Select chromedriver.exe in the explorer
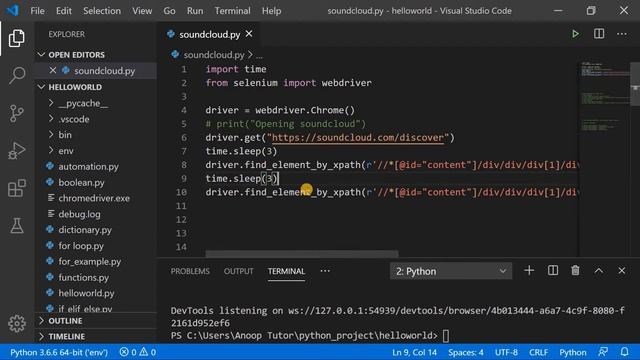640x360 pixels. 94,198
